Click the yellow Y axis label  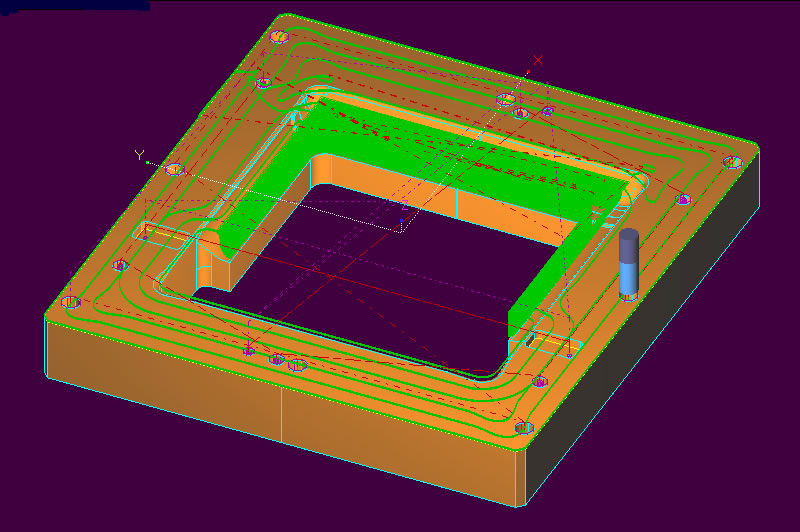coord(139,155)
